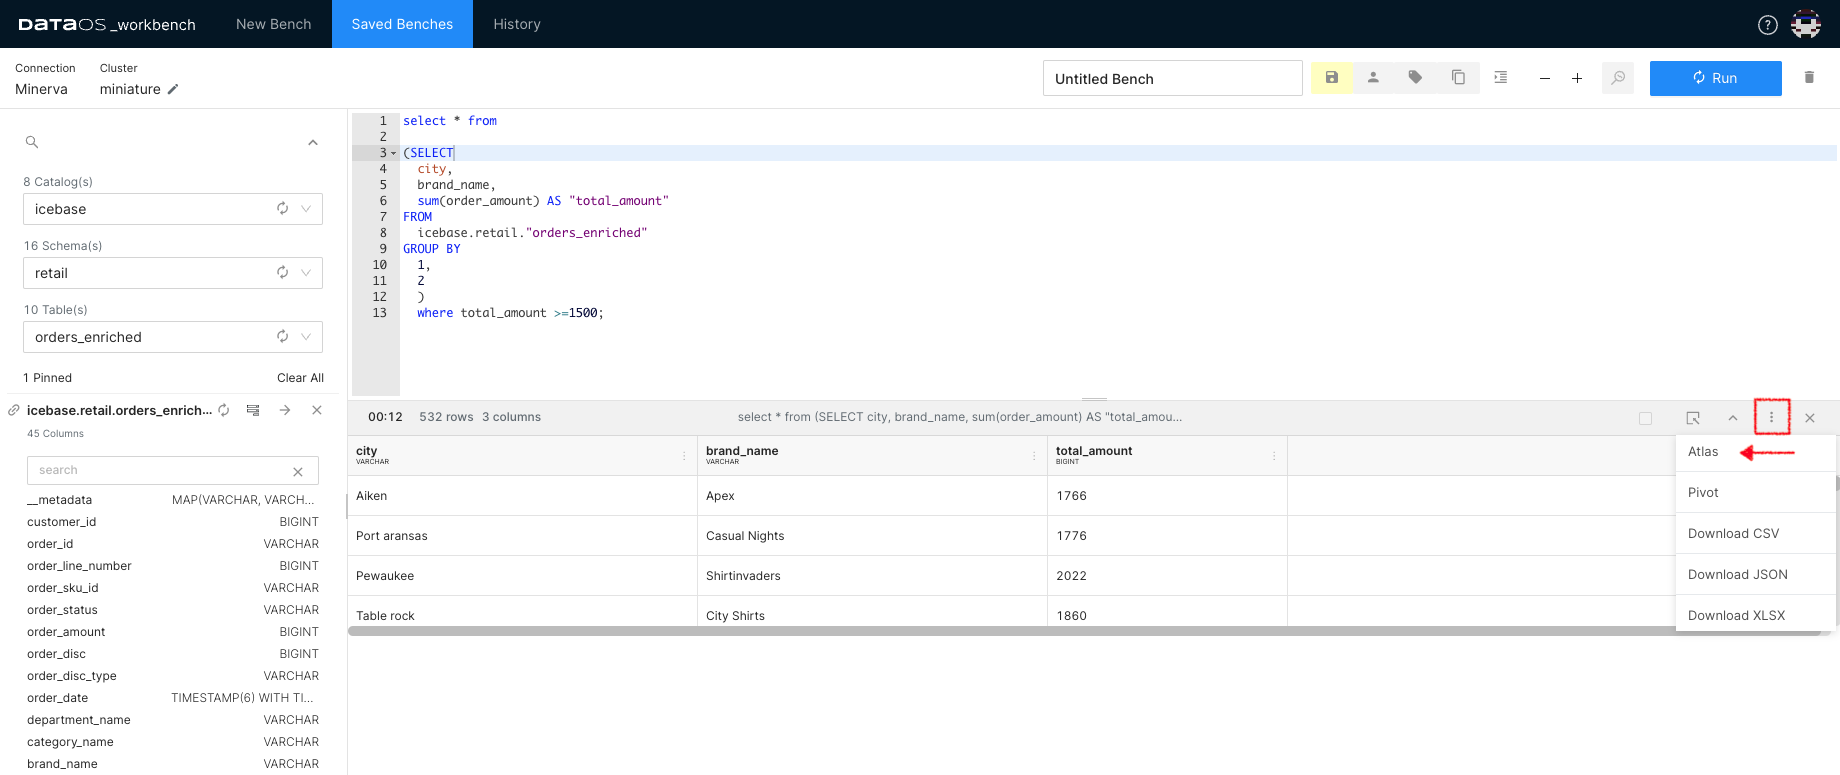Choose Download CSV from the menu

pos(1755,534)
